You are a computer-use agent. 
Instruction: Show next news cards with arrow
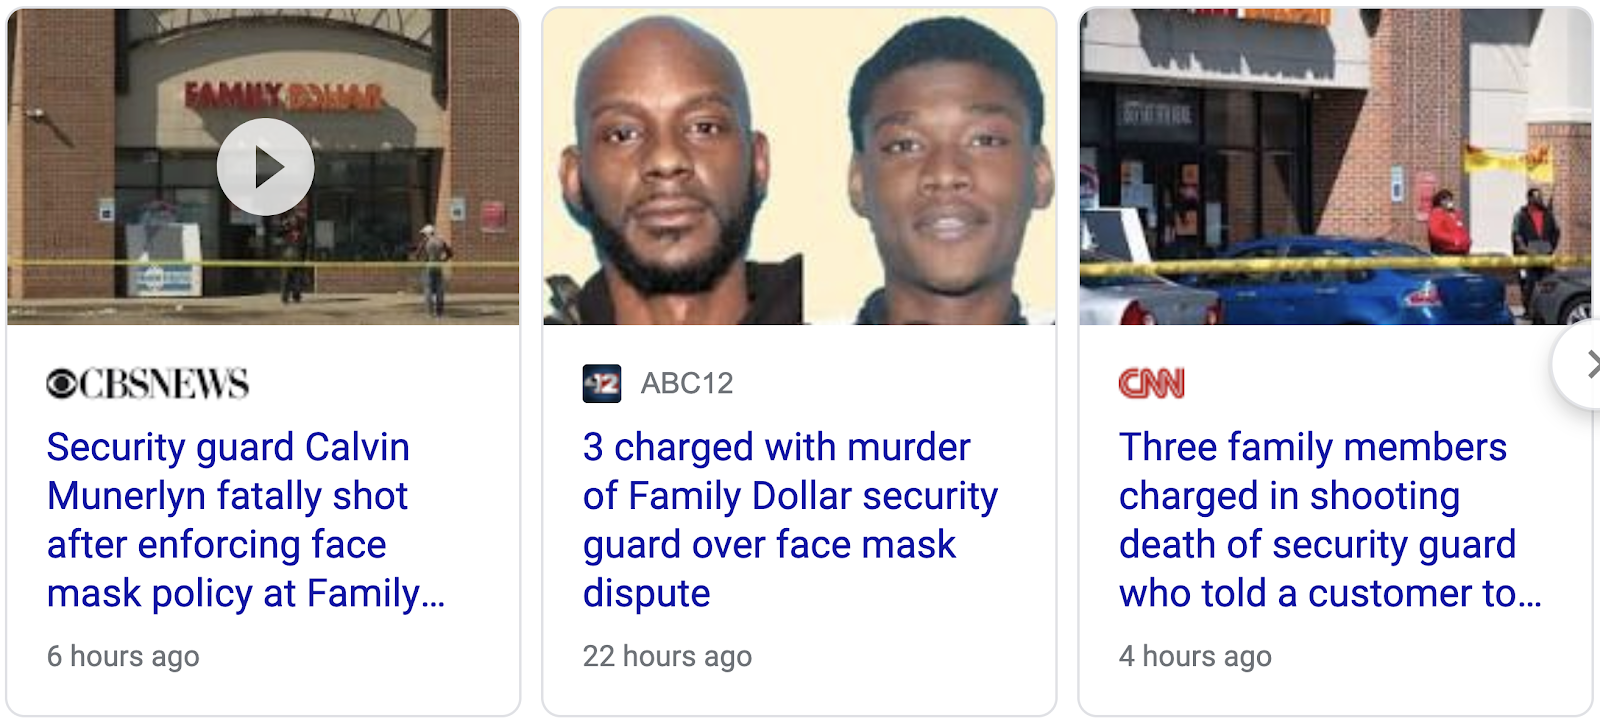point(1583,365)
